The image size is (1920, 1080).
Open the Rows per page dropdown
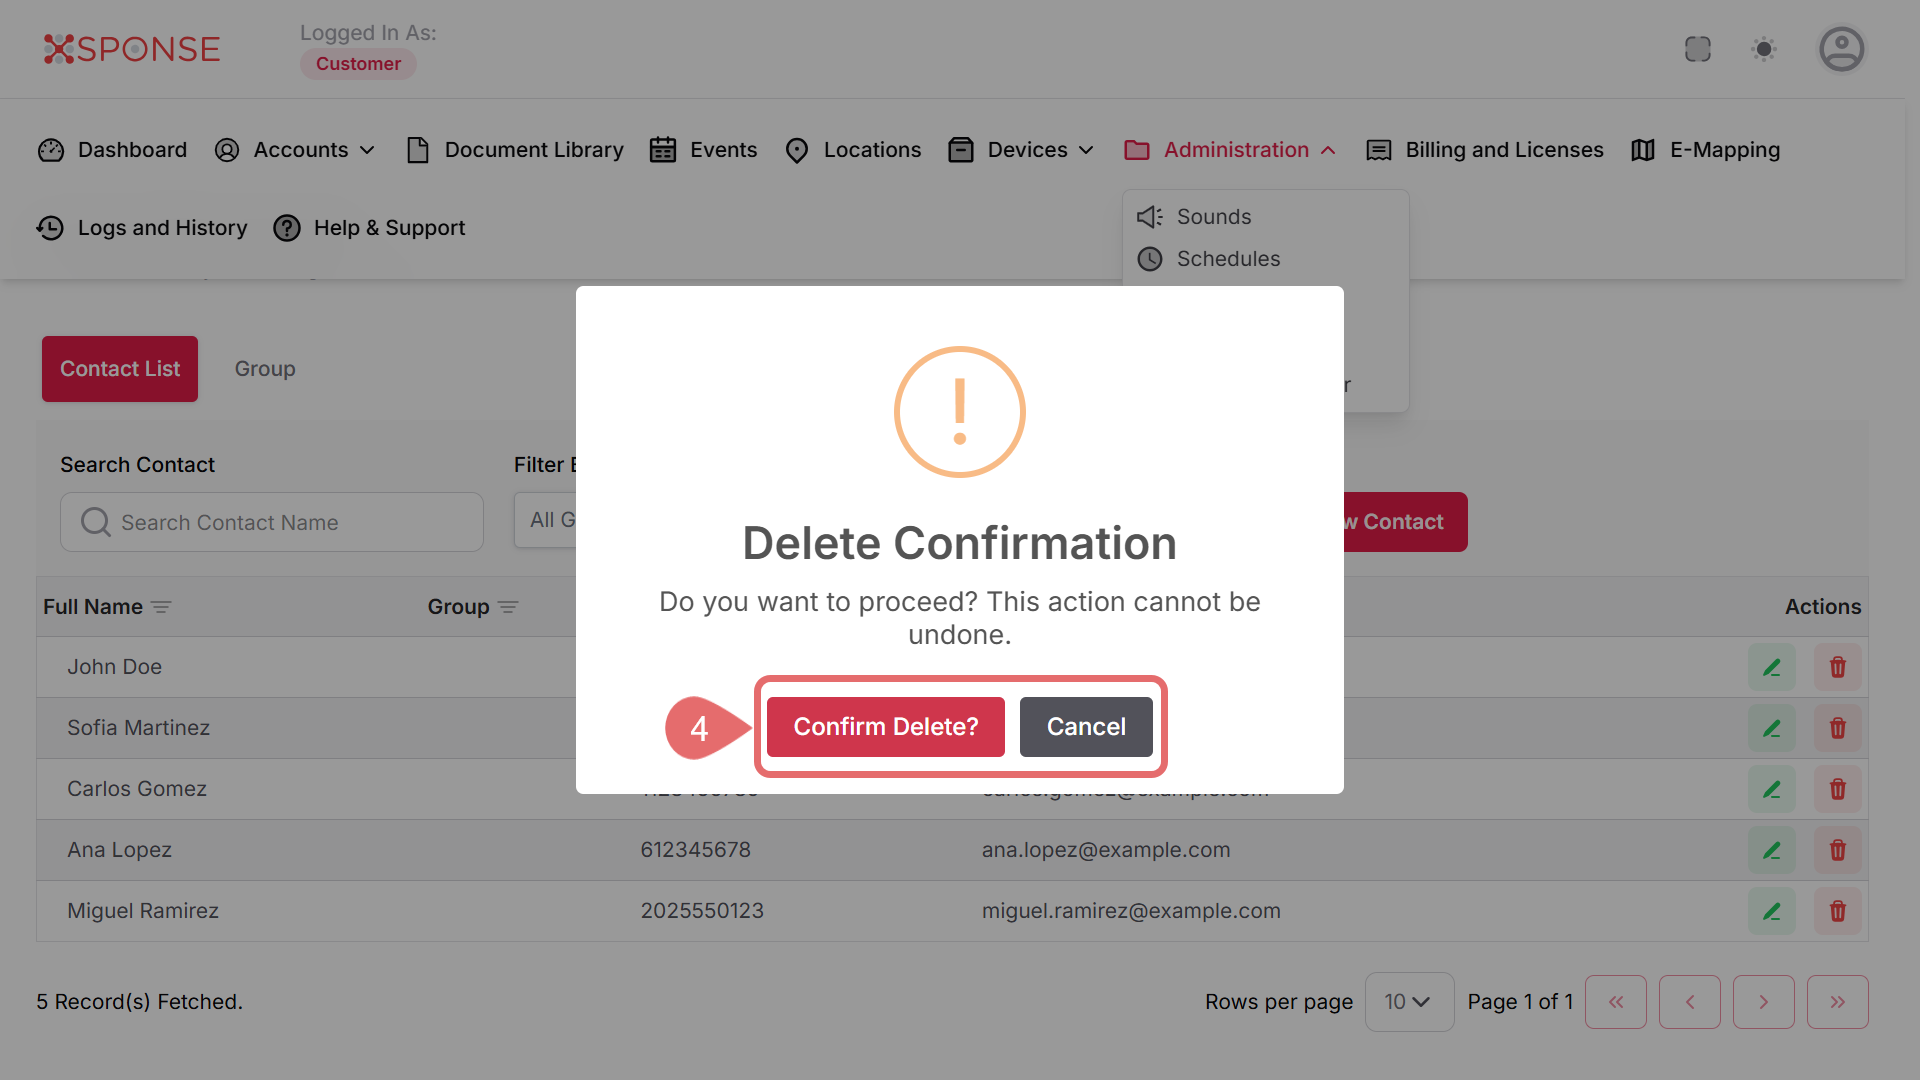[1408, 1002]
